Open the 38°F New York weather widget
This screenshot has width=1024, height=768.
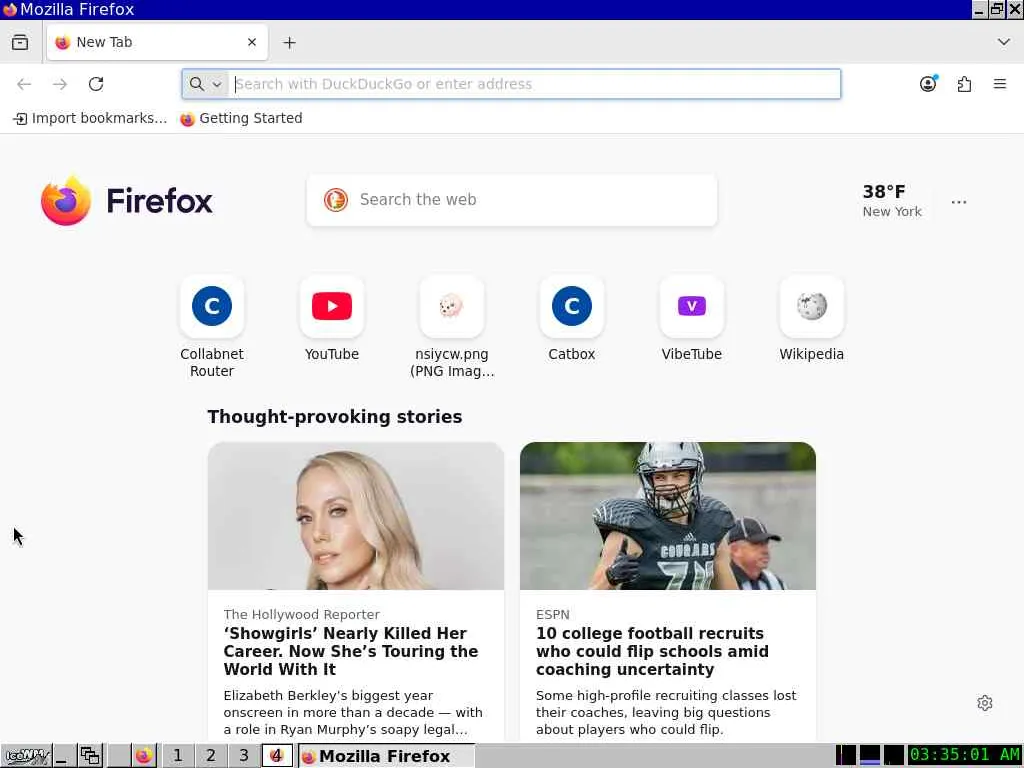coord(892,200)
